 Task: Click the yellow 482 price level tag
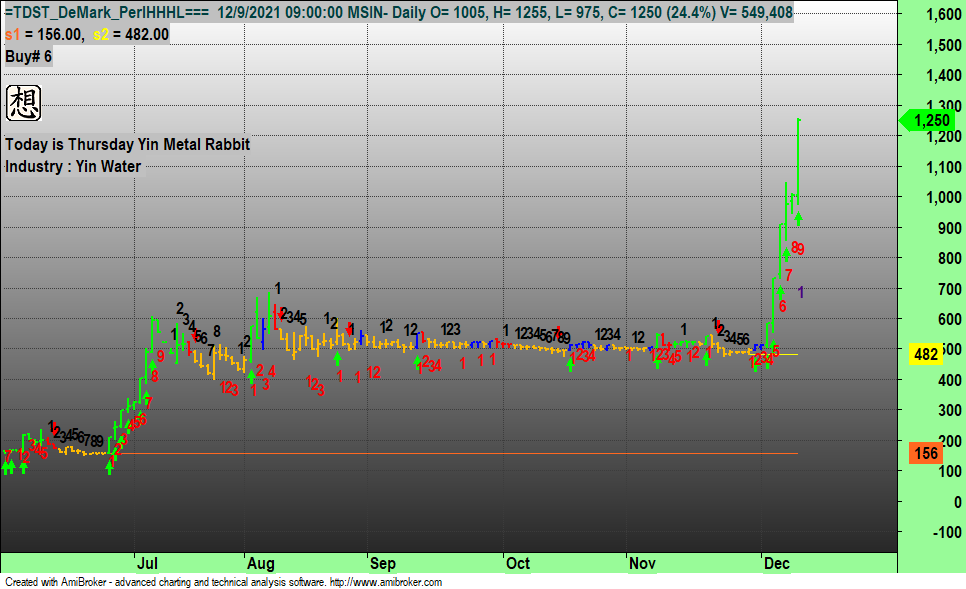coord(925,354)
